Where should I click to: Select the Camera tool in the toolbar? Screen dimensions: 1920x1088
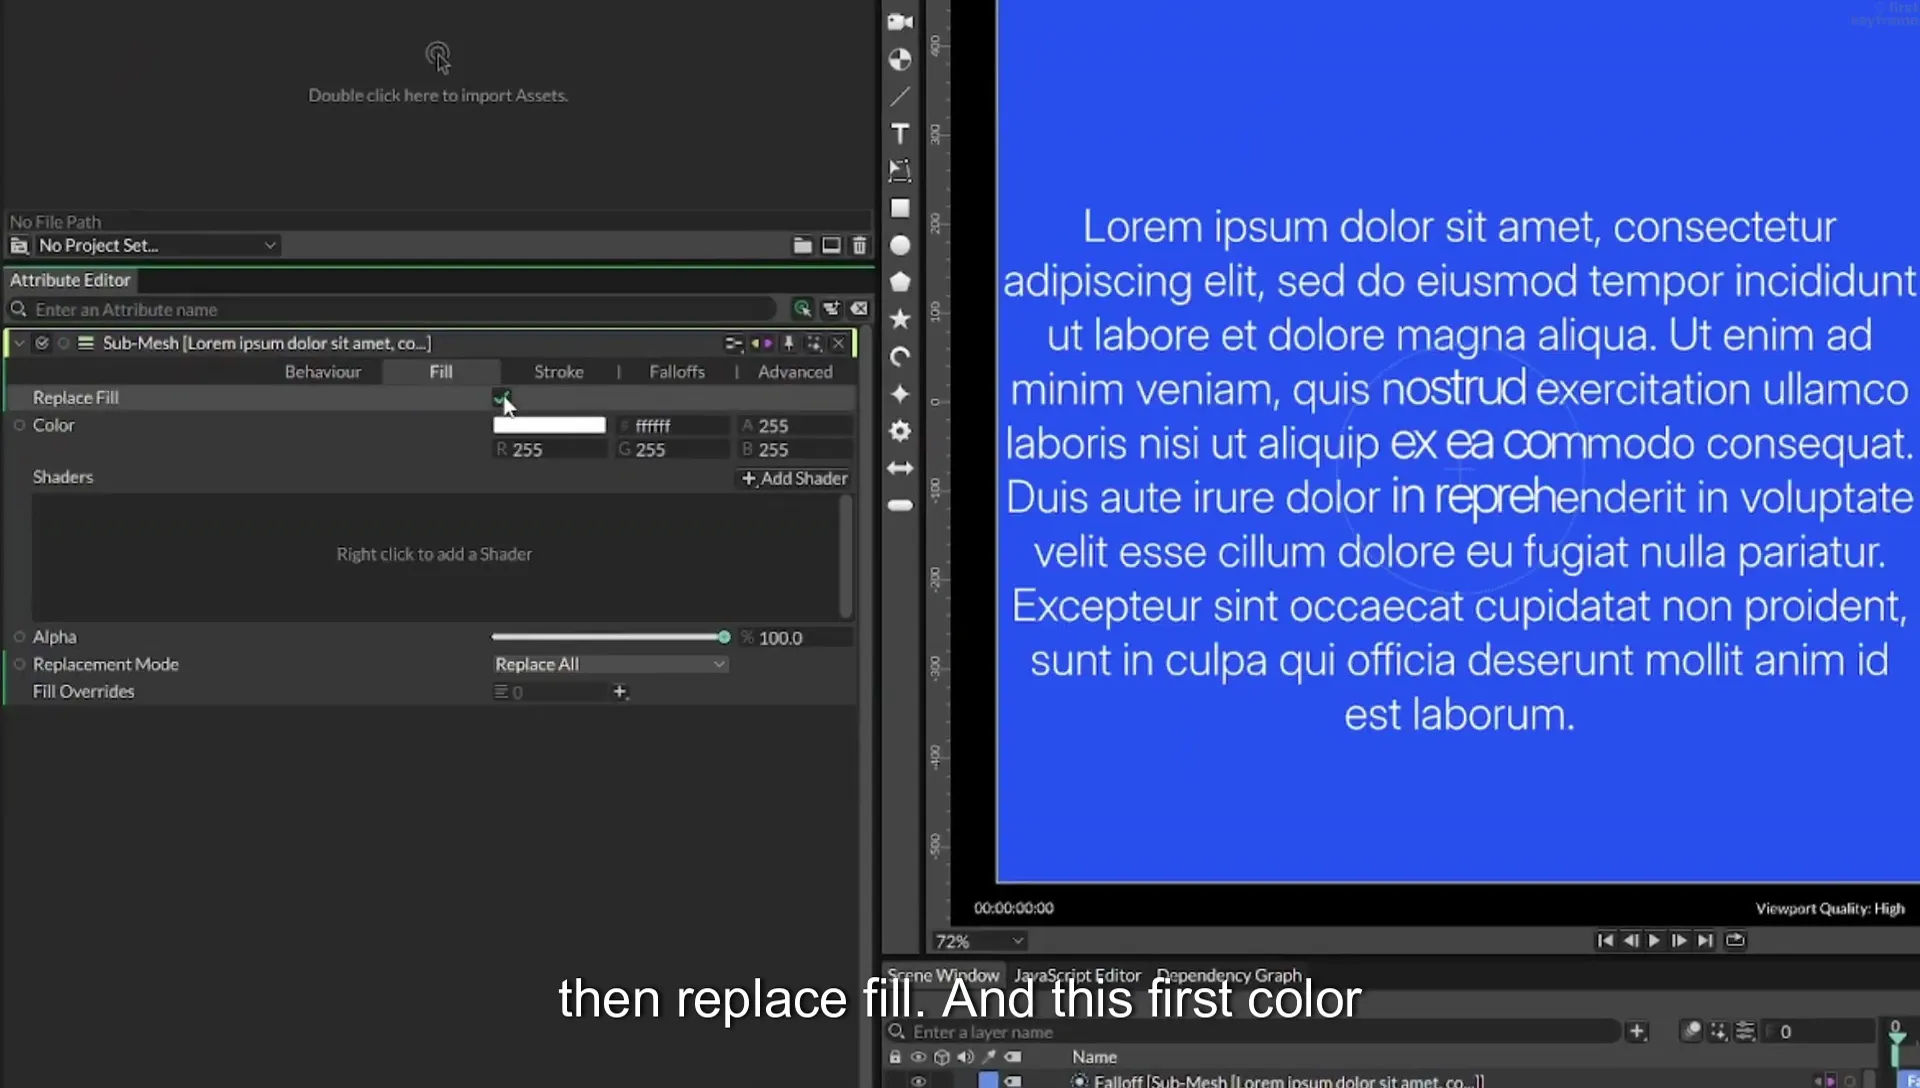(x=900, y=22)
